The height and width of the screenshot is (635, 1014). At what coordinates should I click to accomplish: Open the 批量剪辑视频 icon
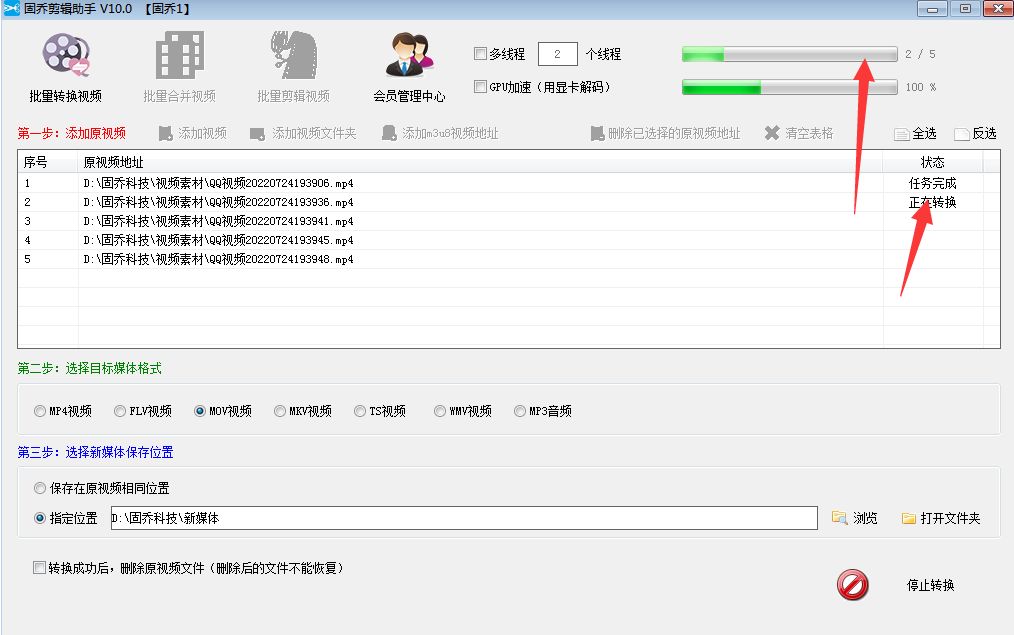click(x=294, y=55)
